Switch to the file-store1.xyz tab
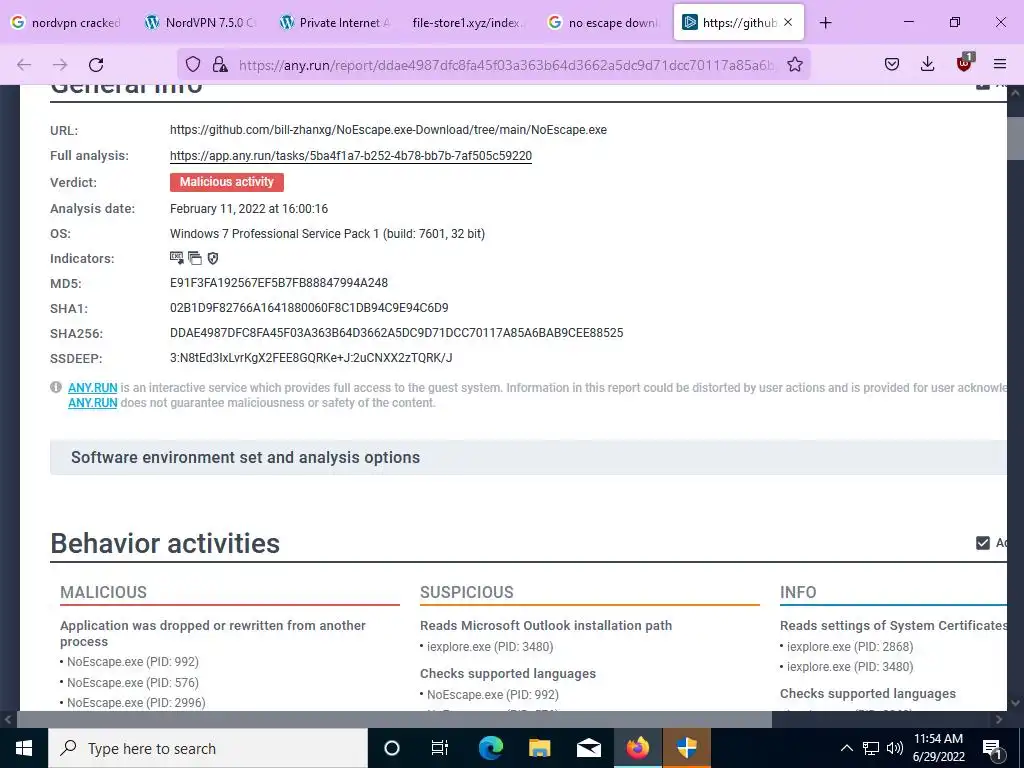The image size is (1024, 768). tap(468, 23)
